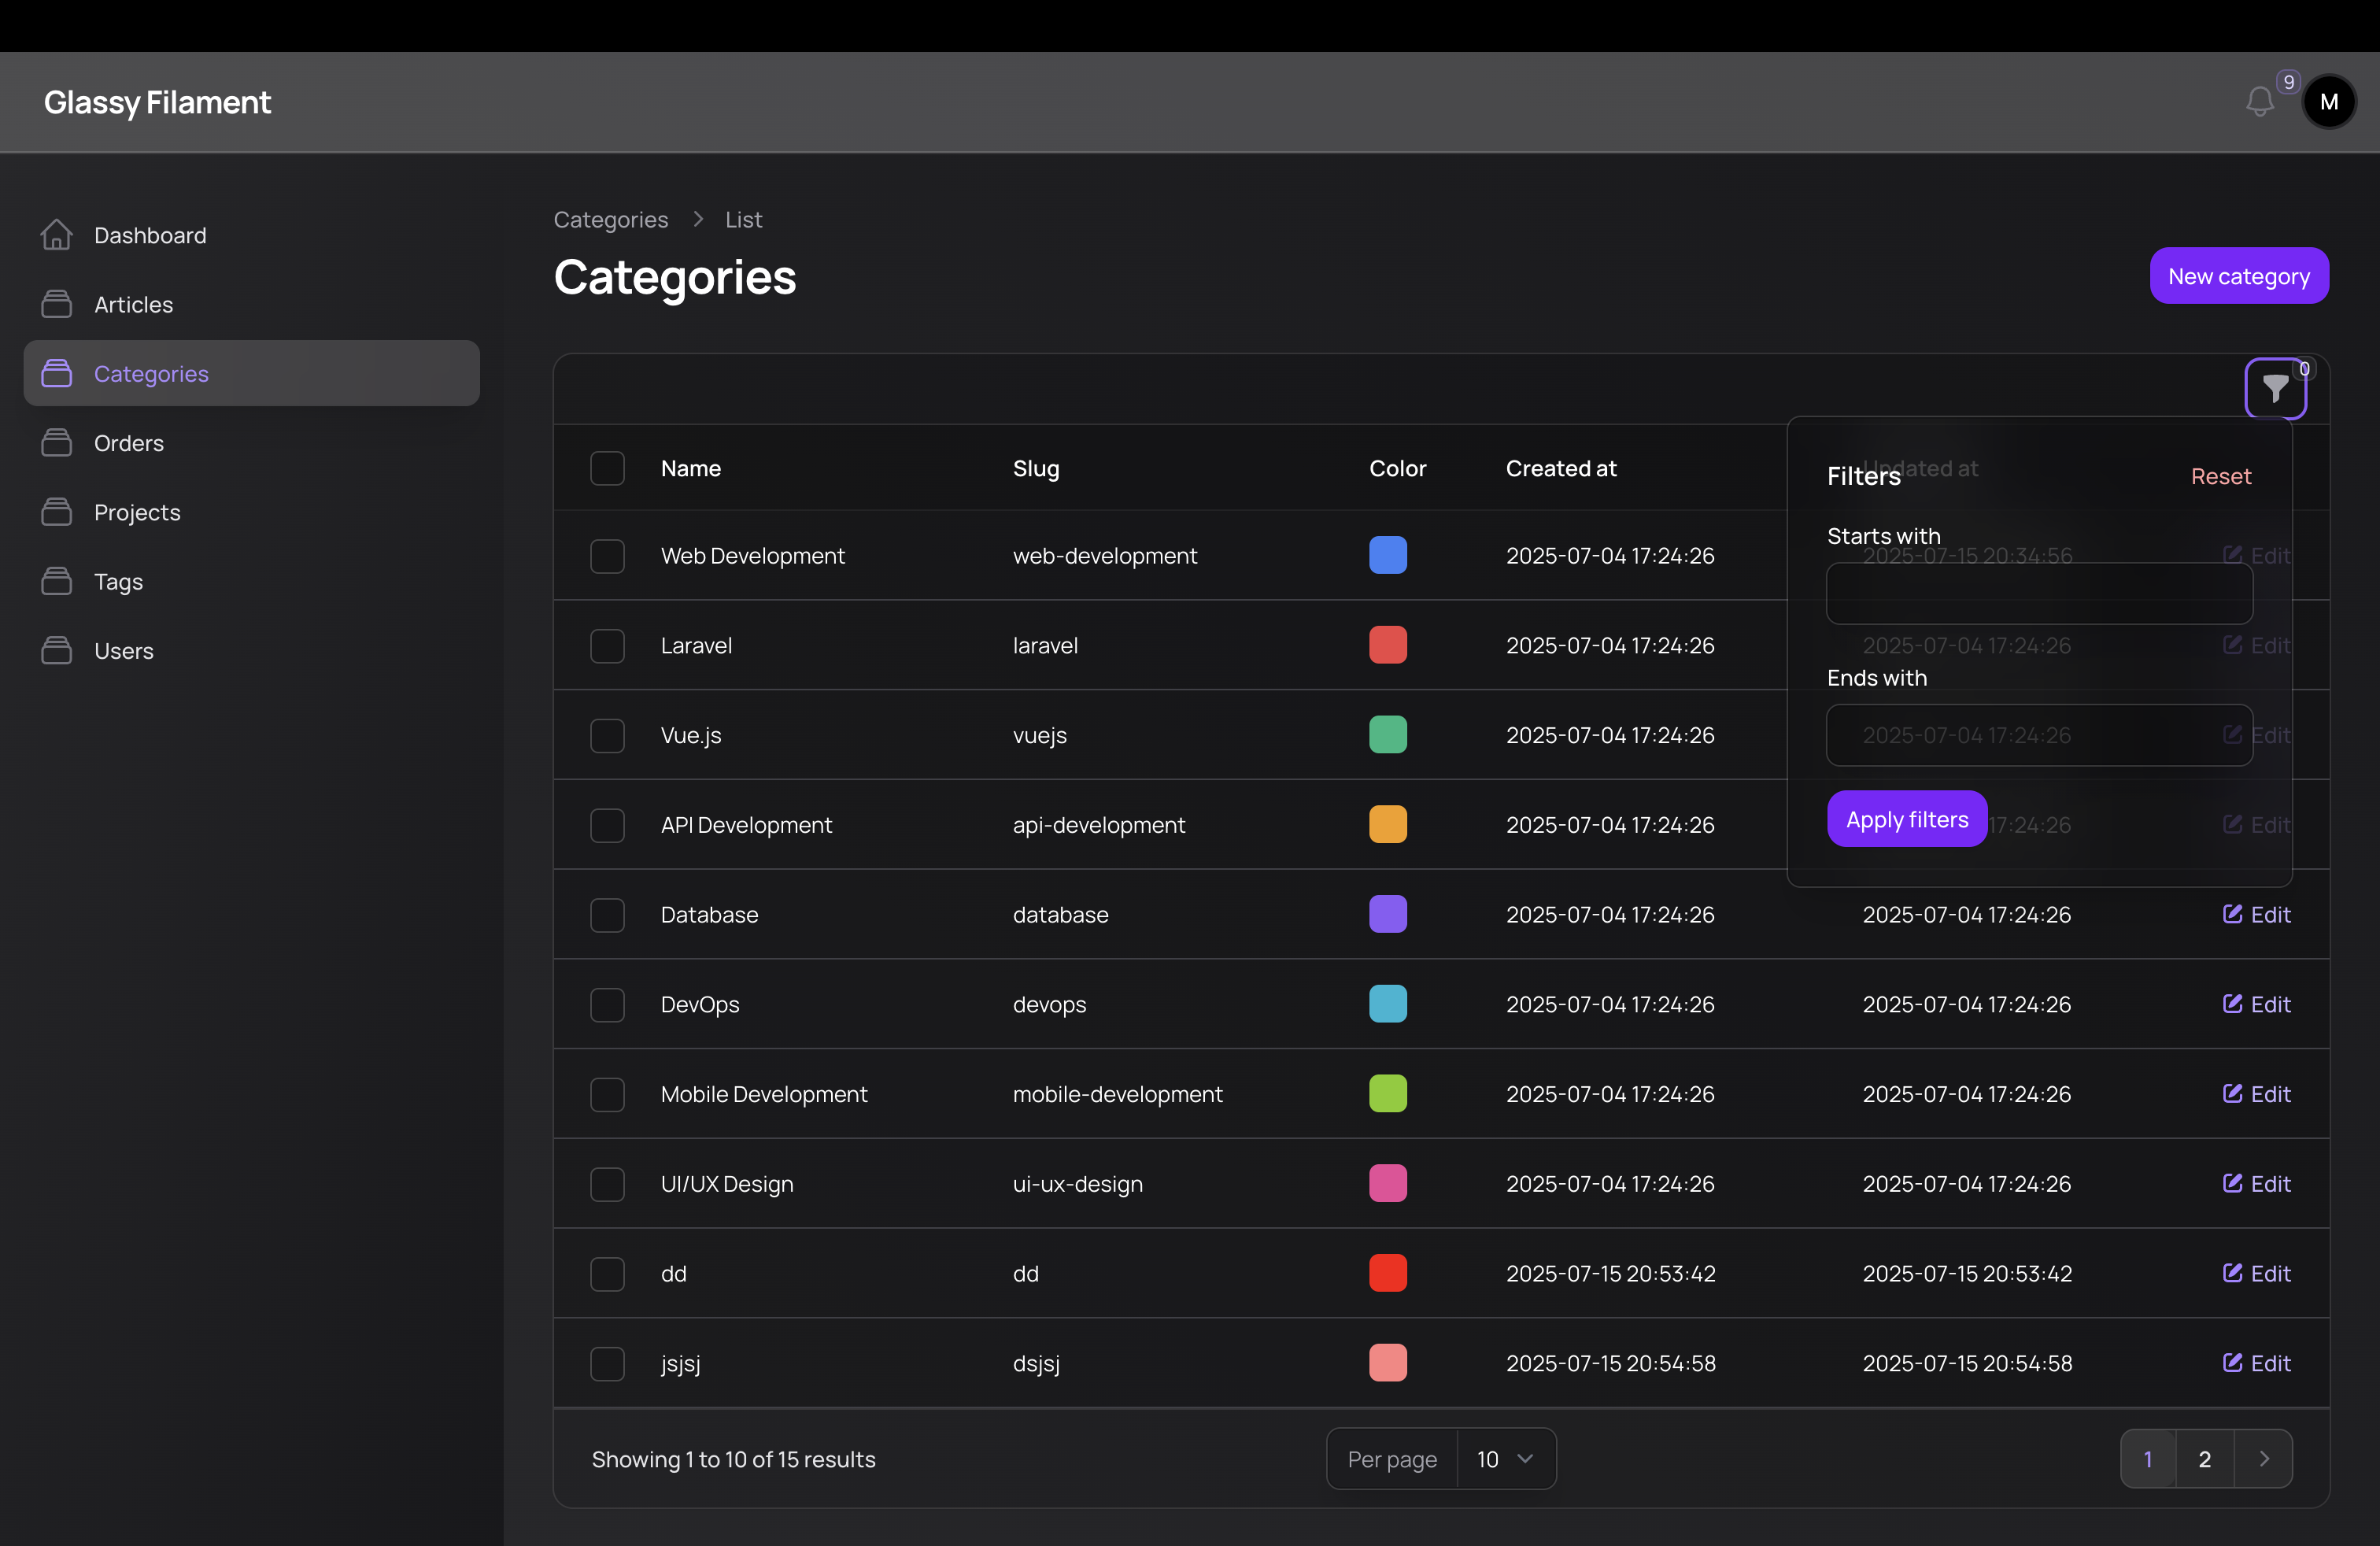
Task: Select the Vue.js row checkbox
Action: 607,736
